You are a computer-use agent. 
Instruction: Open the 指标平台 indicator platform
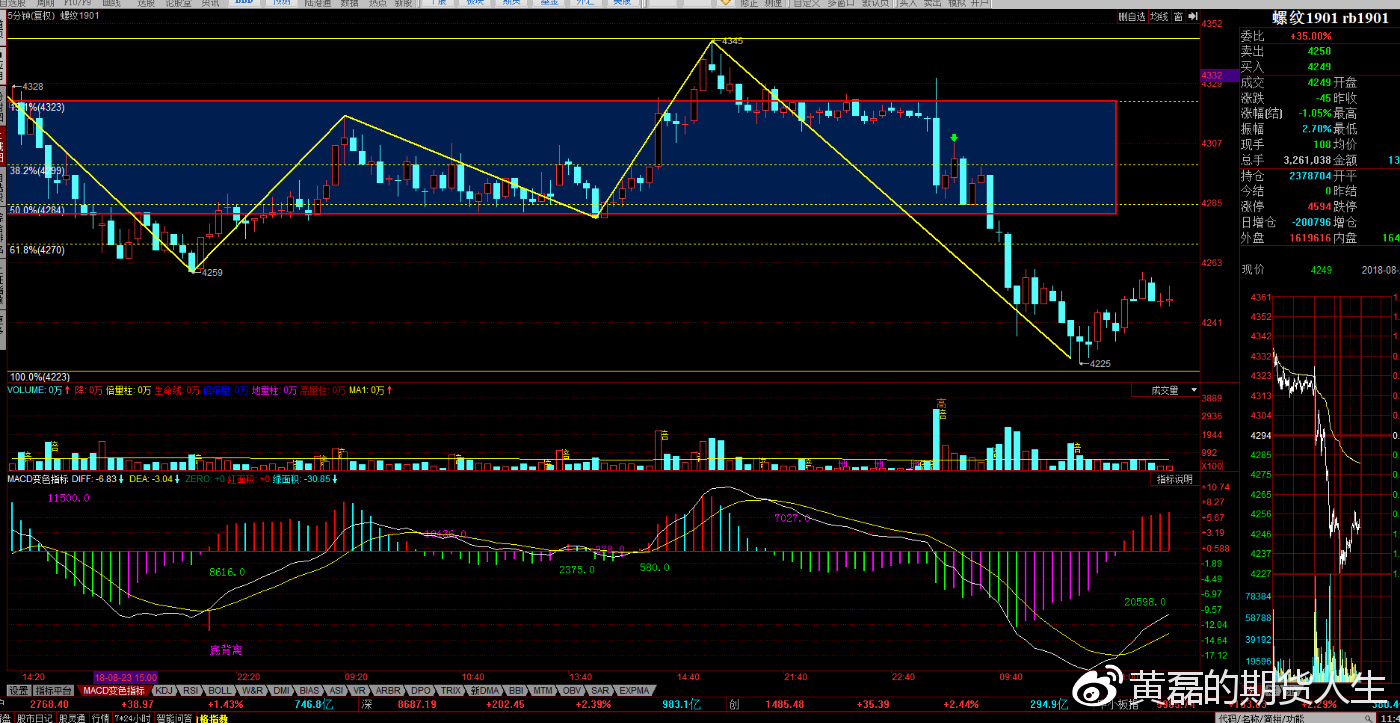point(54,690)
